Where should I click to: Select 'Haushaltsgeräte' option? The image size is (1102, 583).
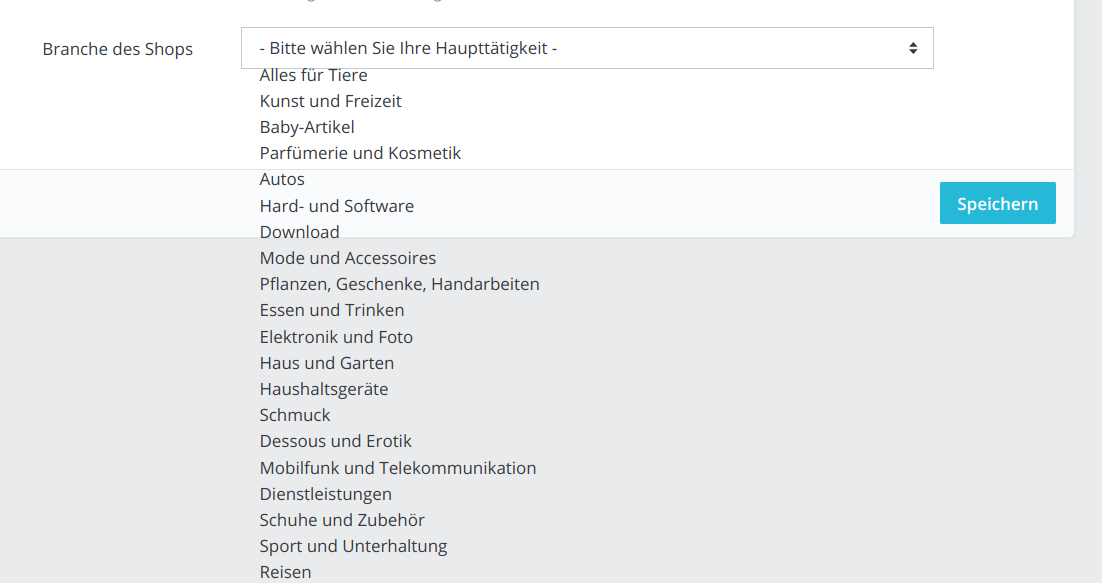323,389
